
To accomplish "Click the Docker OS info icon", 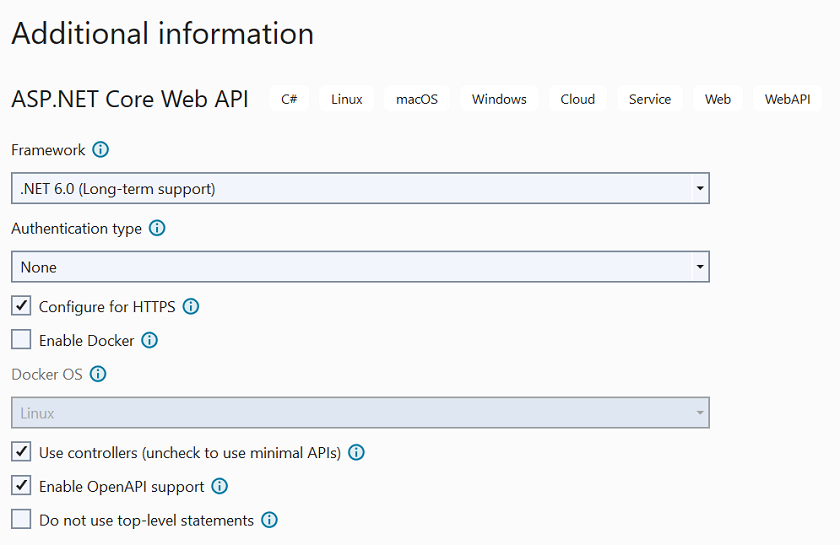I will (98, 374).
